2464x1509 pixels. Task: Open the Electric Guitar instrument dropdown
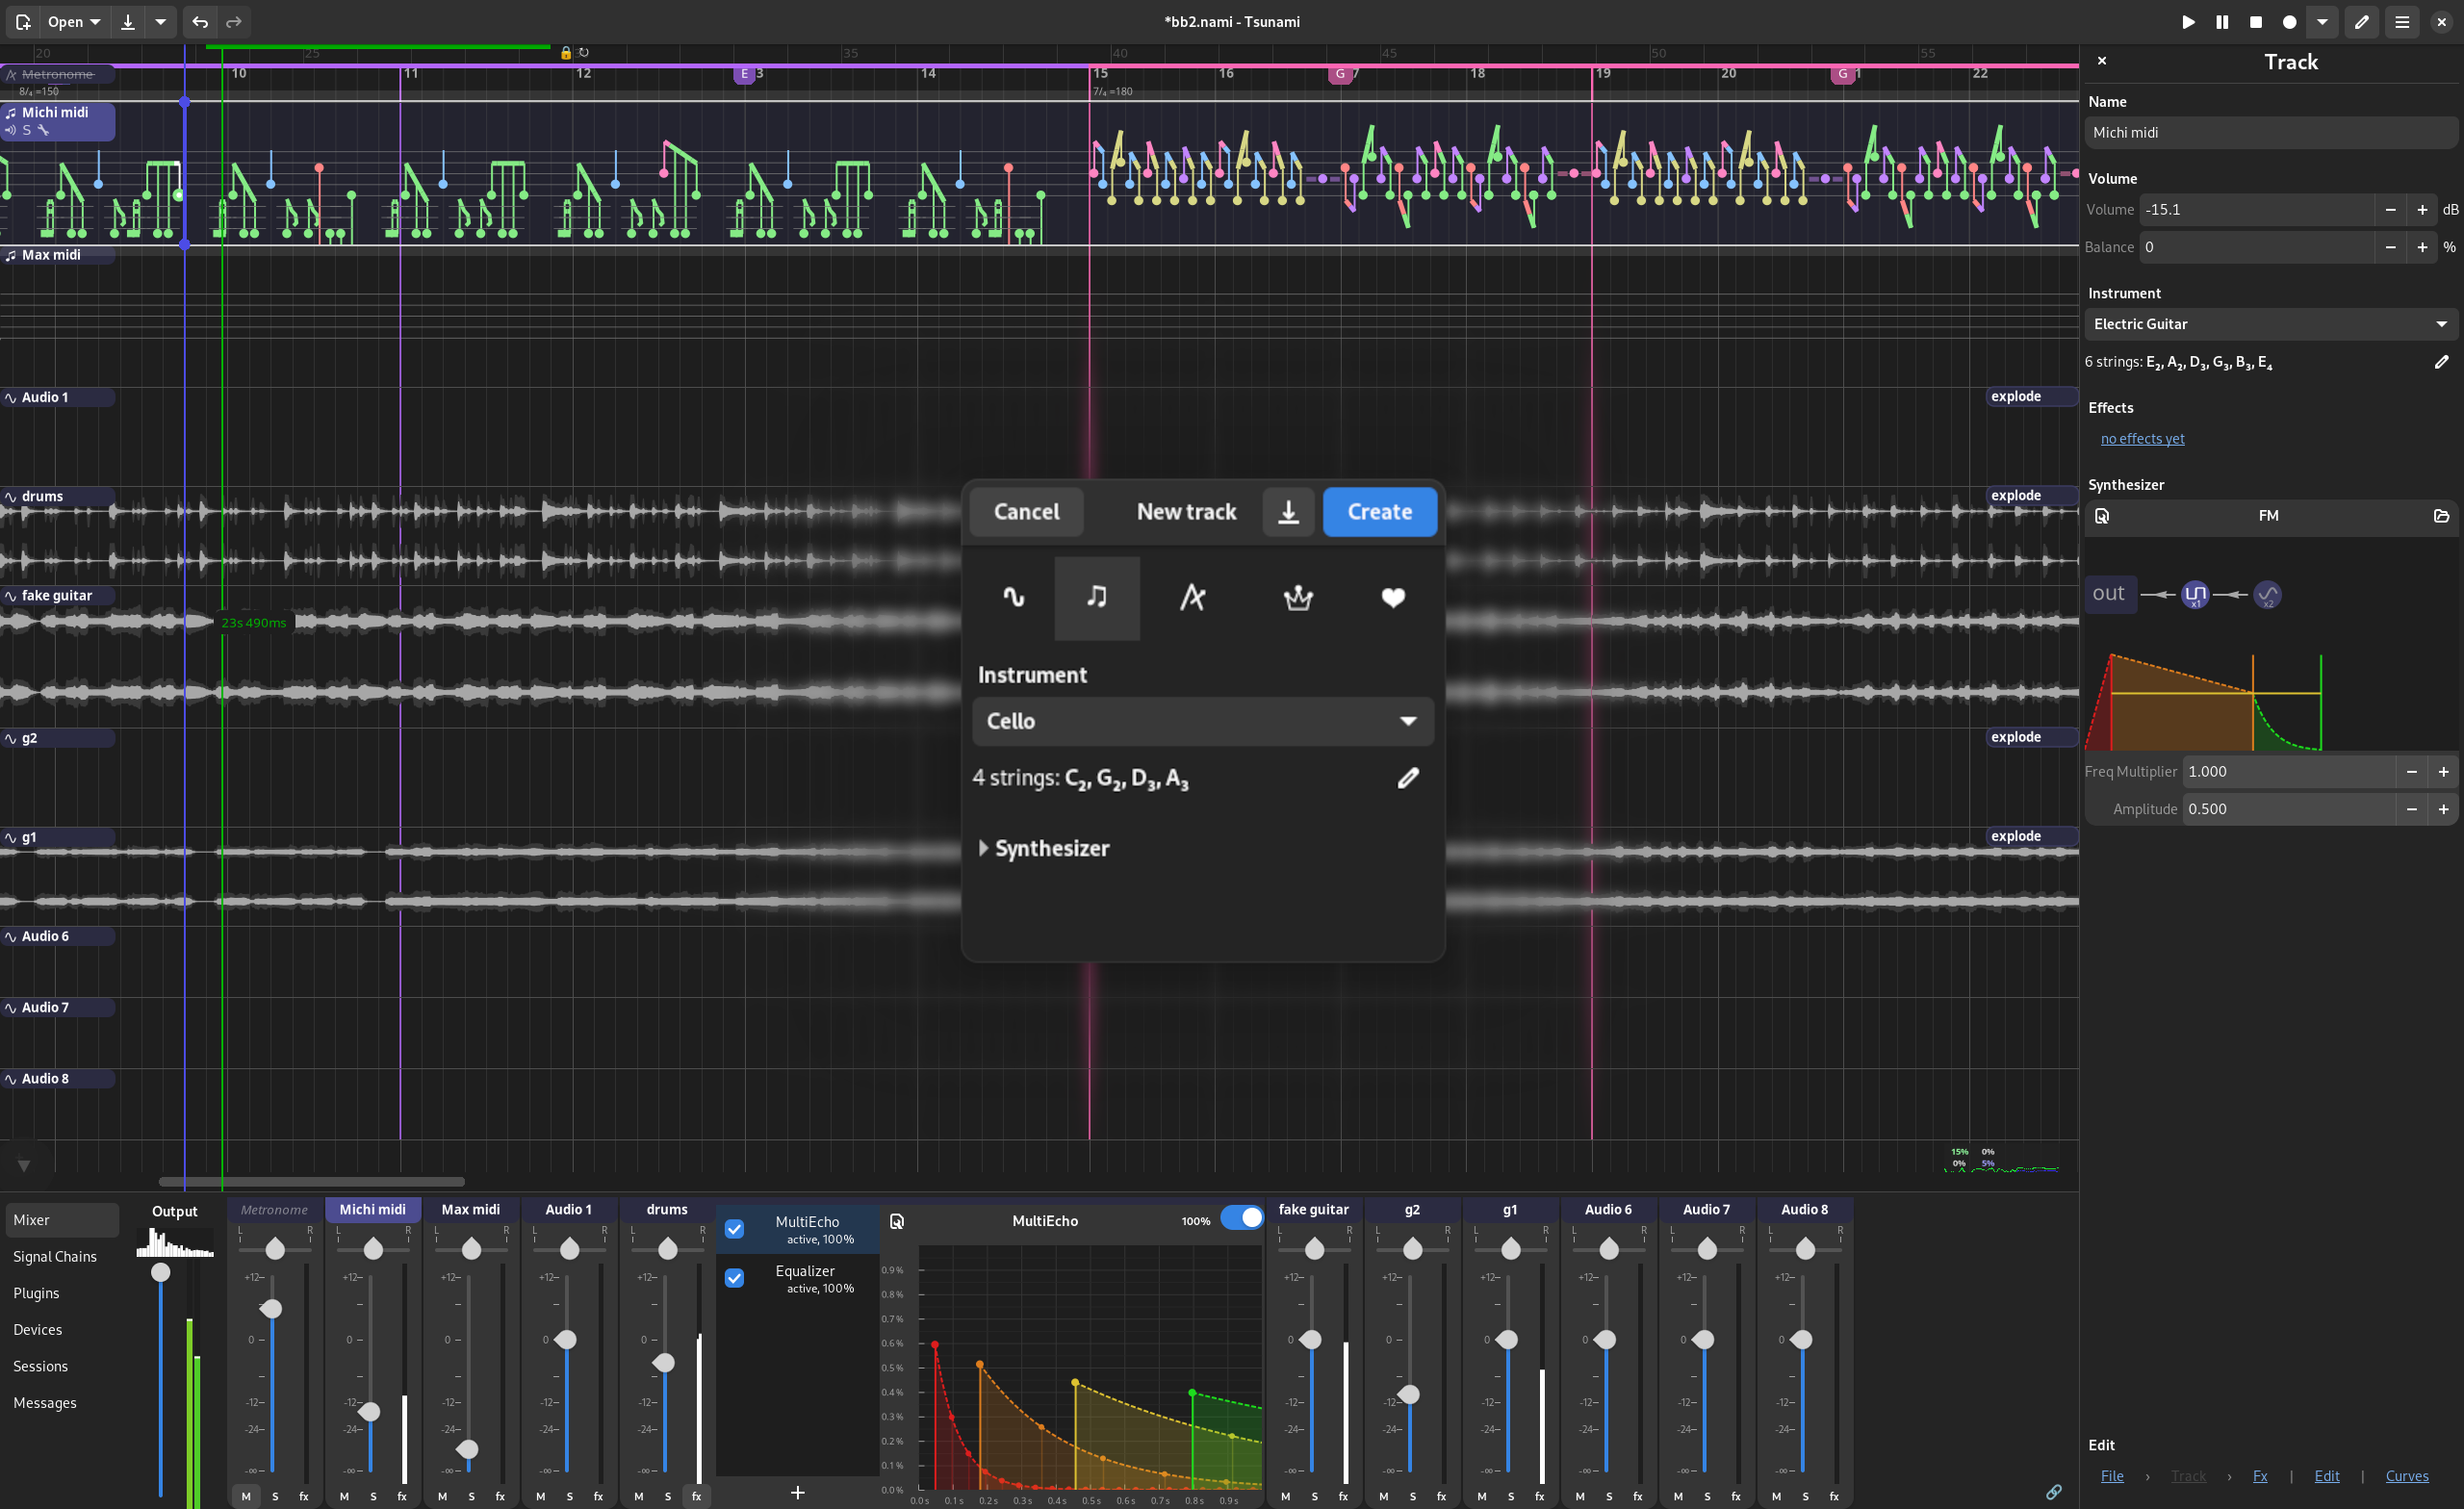coord(2269,324)
